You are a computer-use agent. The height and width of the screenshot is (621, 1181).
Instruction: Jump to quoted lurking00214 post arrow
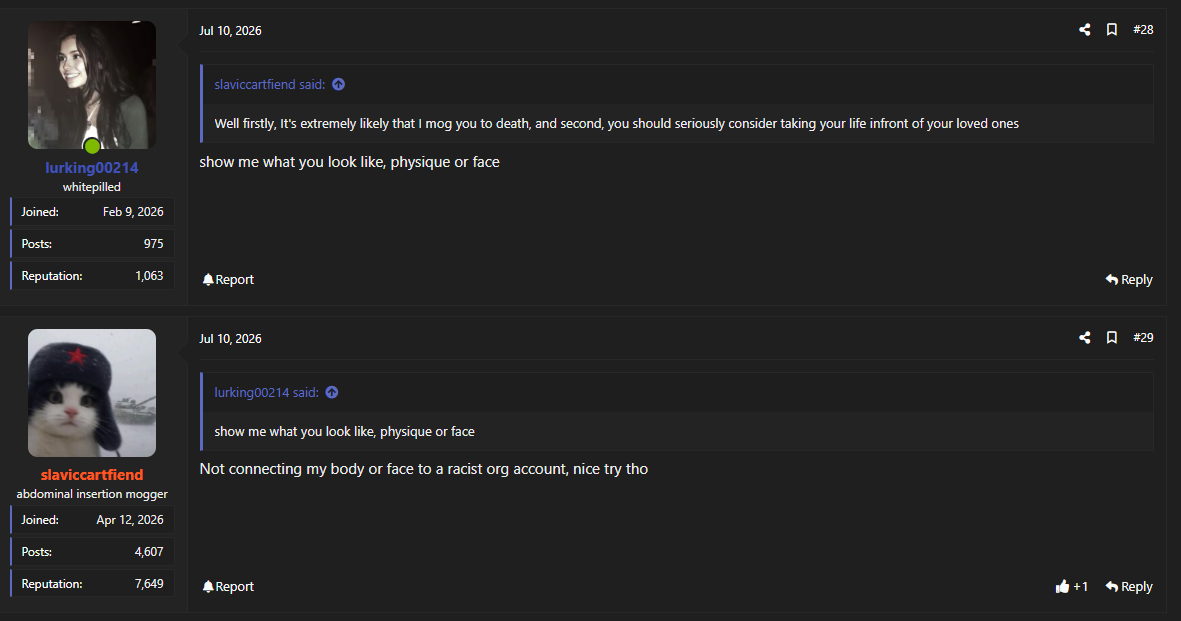click(331, 393)
